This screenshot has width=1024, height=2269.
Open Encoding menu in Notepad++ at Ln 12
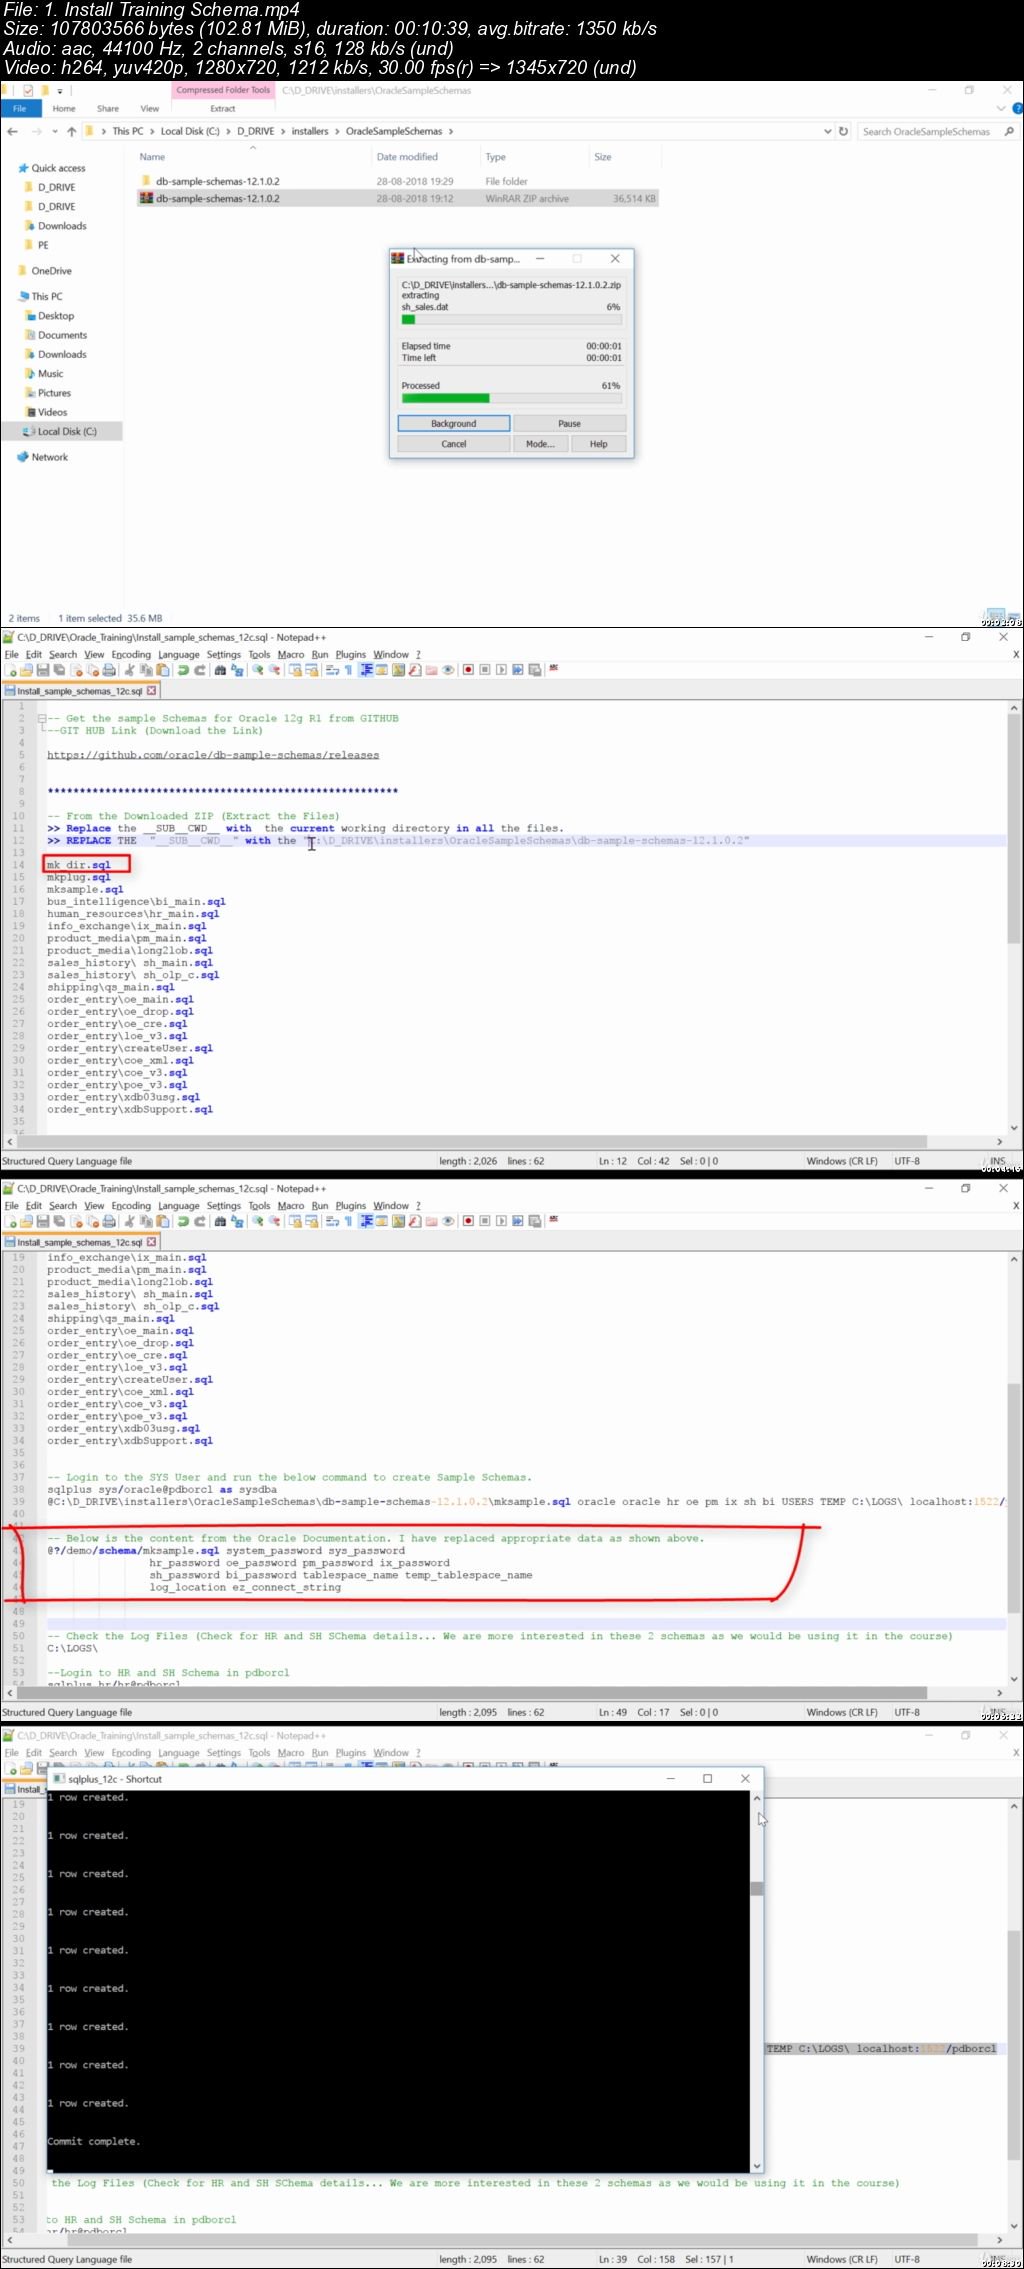[x=131, y=655]
